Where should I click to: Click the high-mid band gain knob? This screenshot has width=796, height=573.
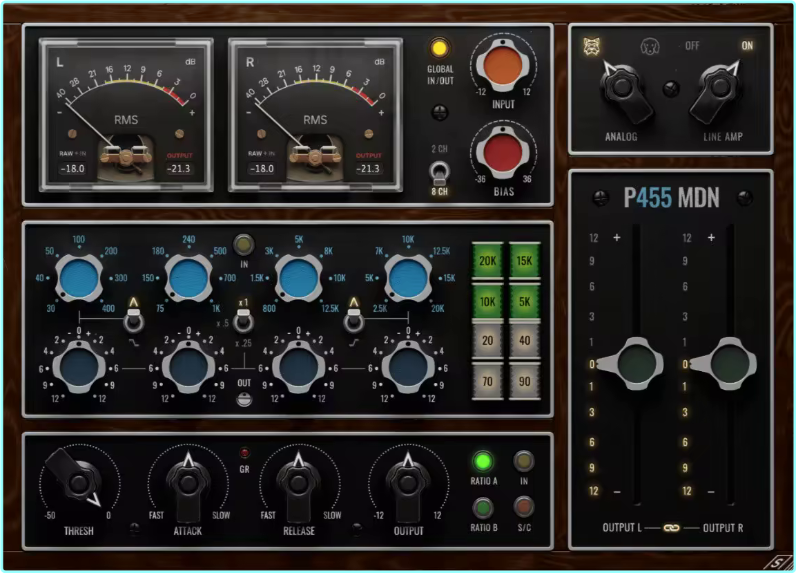298,367
